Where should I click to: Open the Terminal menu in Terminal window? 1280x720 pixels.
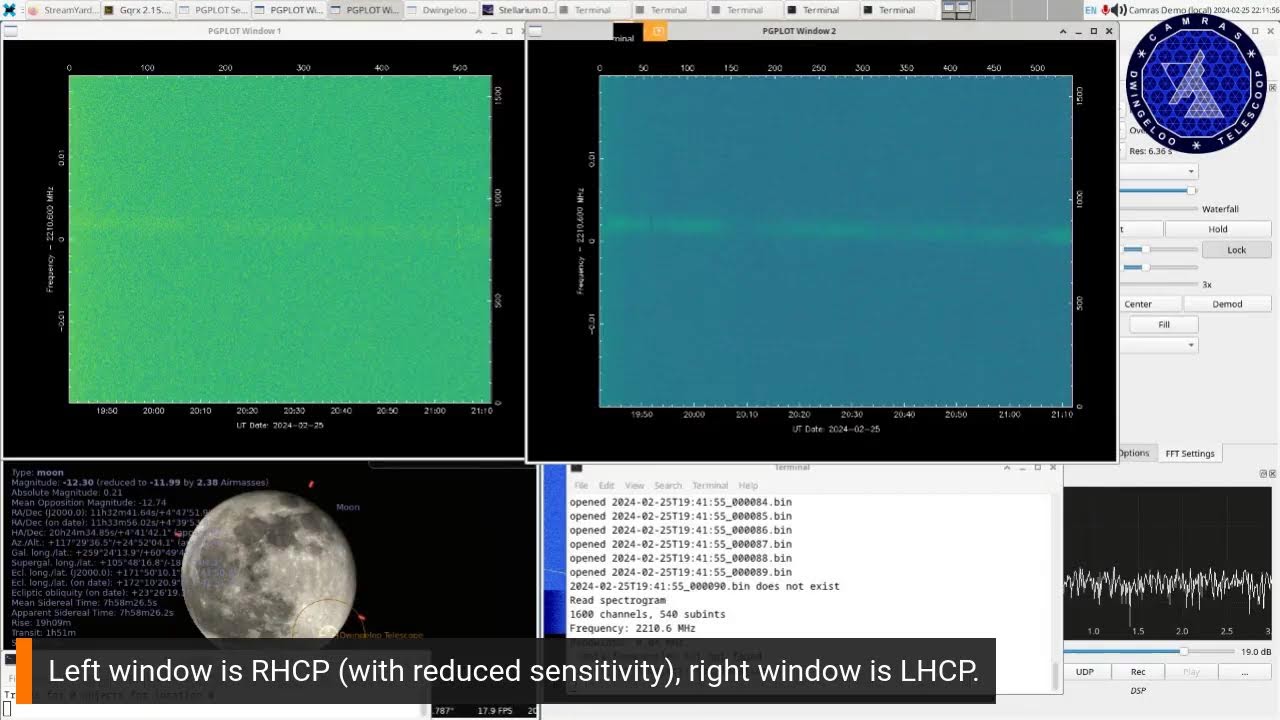point(710,485)
